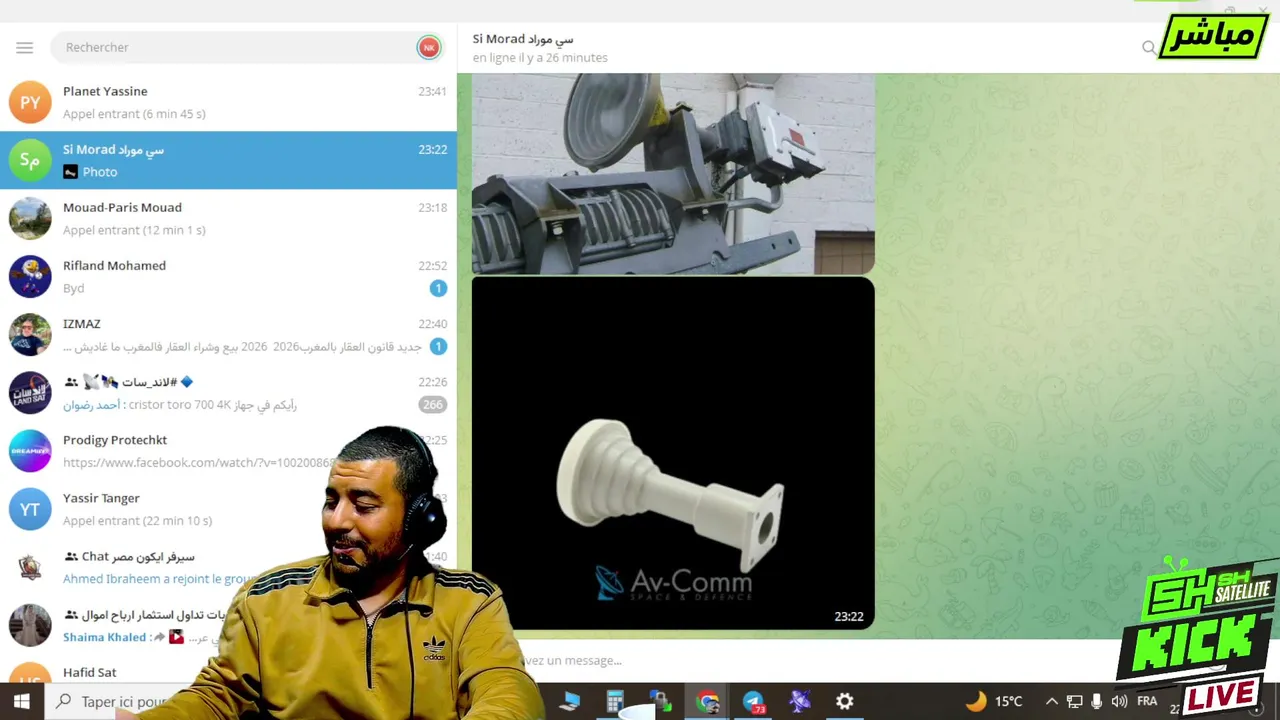Open the Telegram hamburger menu

[25, 47]
